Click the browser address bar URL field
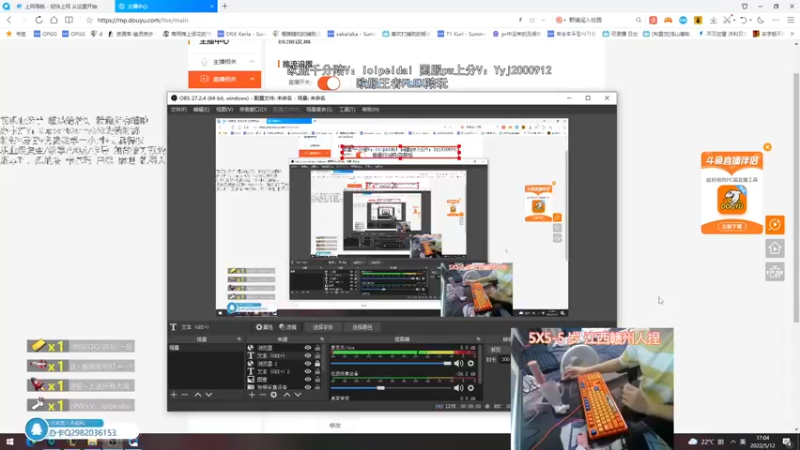800x450 pixels. coord(306,20)
